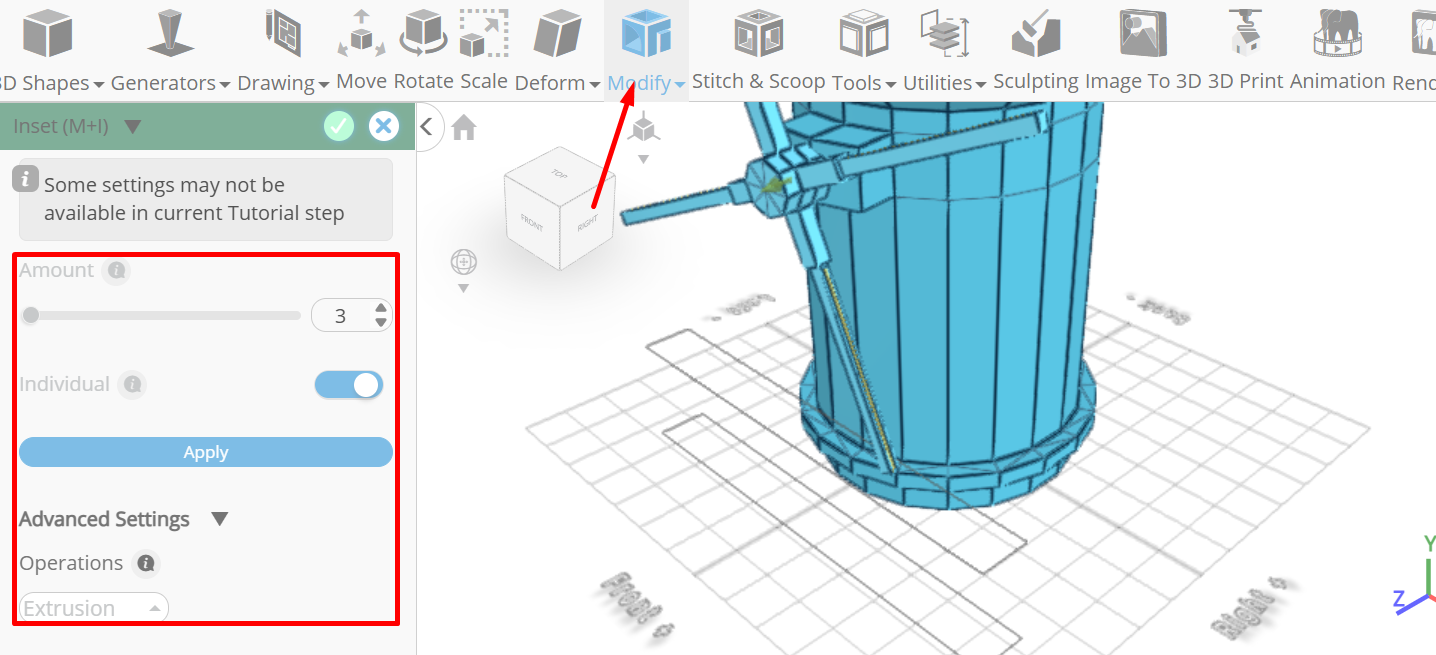Image resolution: width=1436 pixels, height=655 pixels.
Task: Click the 'Operations' label text
Action: (x=71, y=564)
